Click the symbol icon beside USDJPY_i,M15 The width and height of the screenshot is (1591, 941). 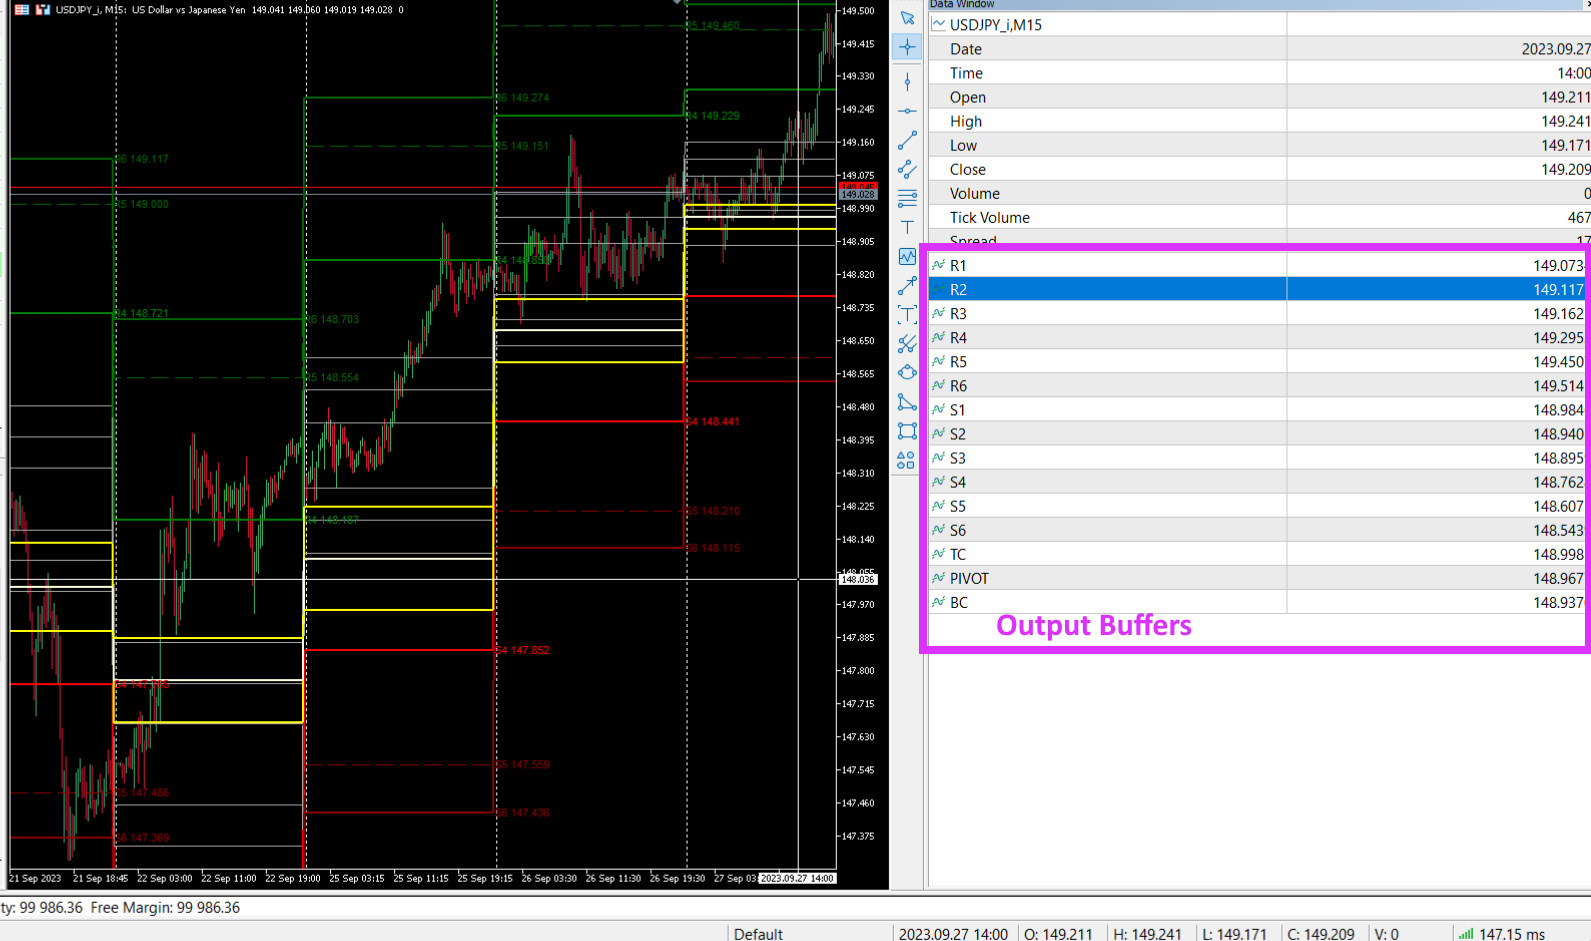[939, 24]
